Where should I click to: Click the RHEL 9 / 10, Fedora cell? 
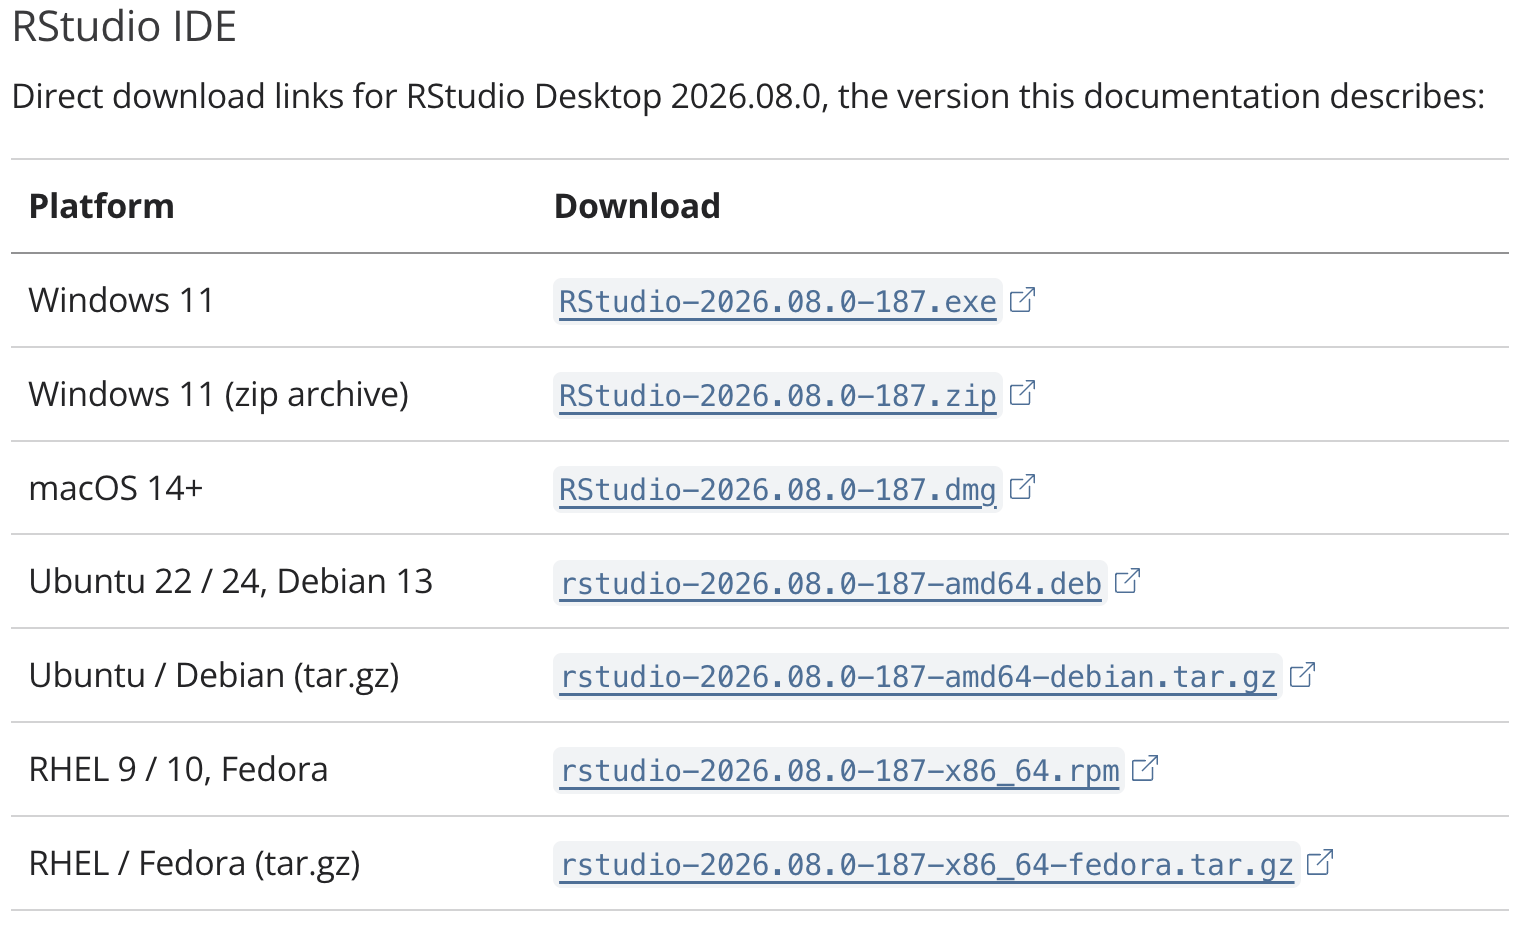[178, 769]
